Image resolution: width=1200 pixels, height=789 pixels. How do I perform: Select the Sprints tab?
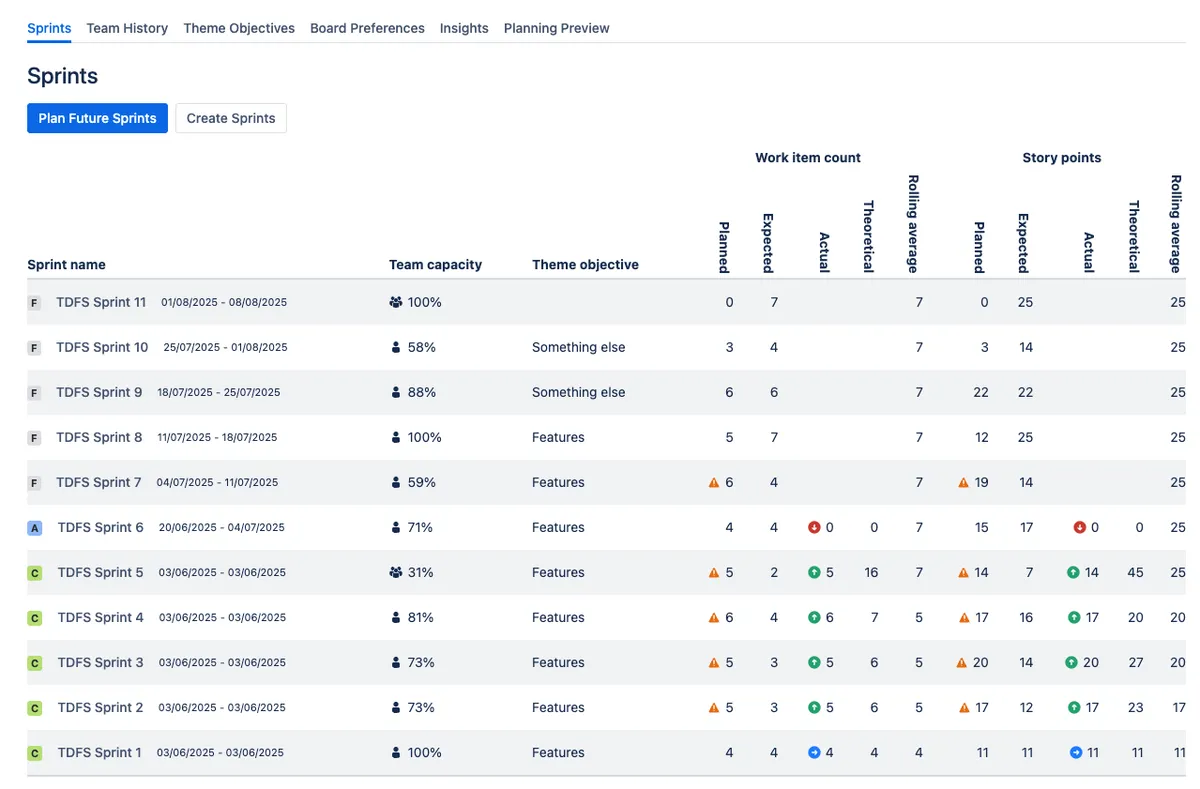tap(49, 28)
